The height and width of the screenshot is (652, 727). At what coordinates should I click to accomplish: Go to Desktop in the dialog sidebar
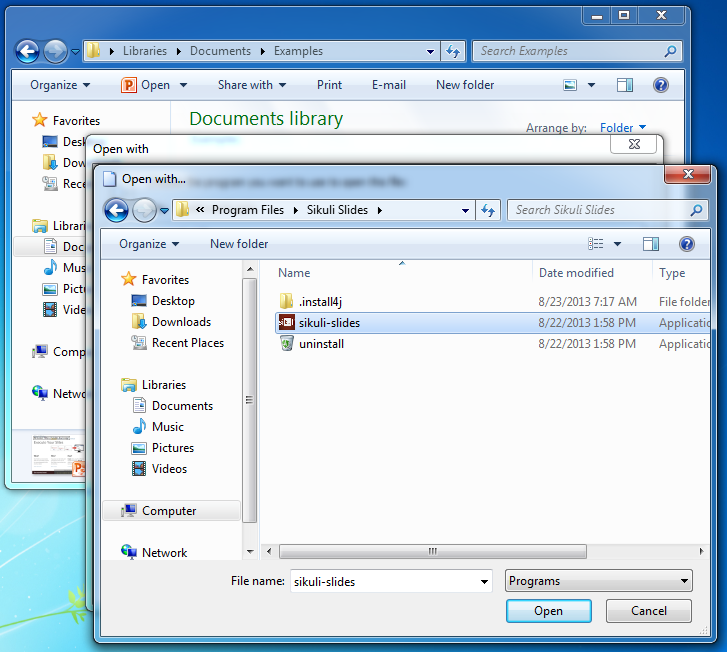pyautogui.click(x=173, y=301)
